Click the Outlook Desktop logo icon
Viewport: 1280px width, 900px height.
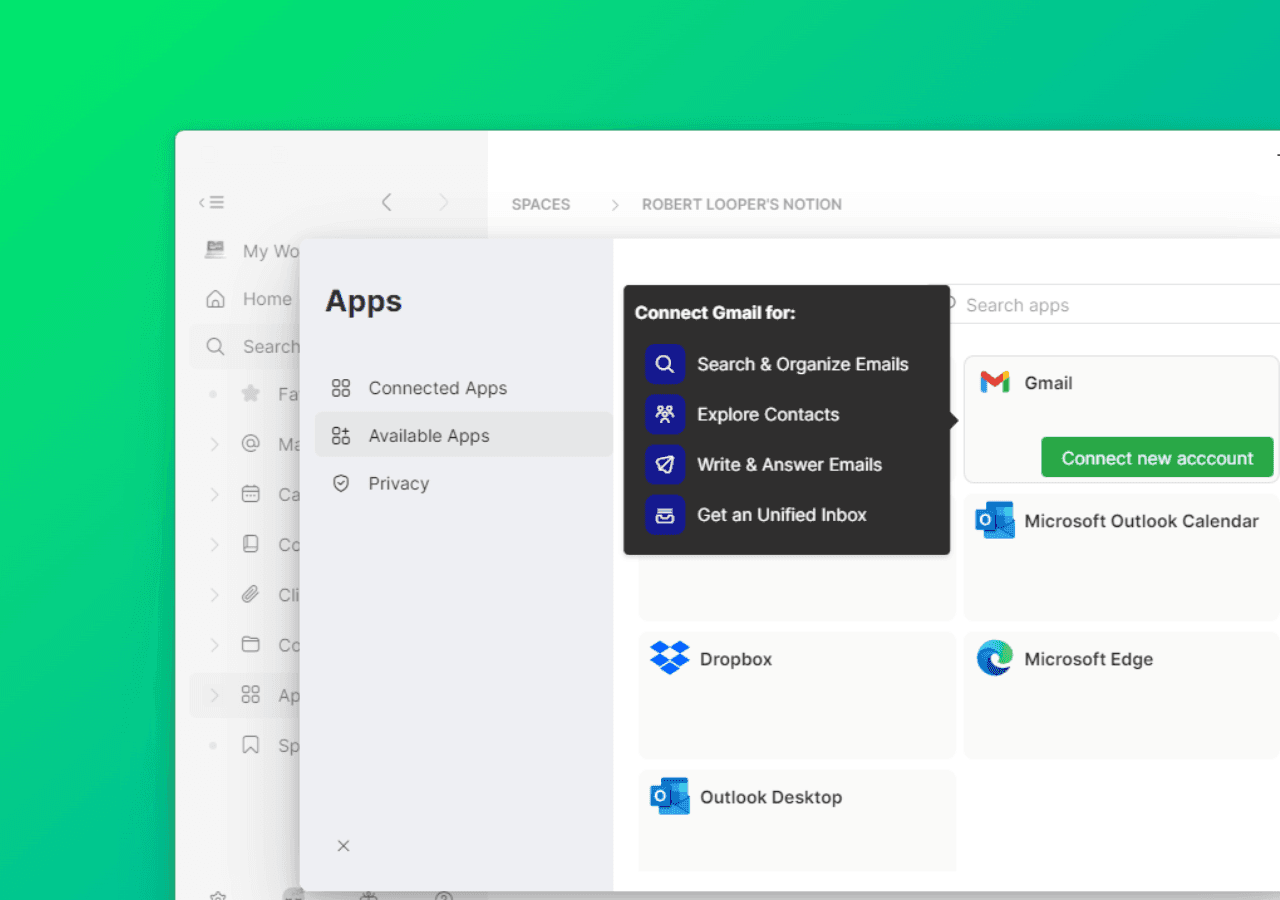(670, 796)
